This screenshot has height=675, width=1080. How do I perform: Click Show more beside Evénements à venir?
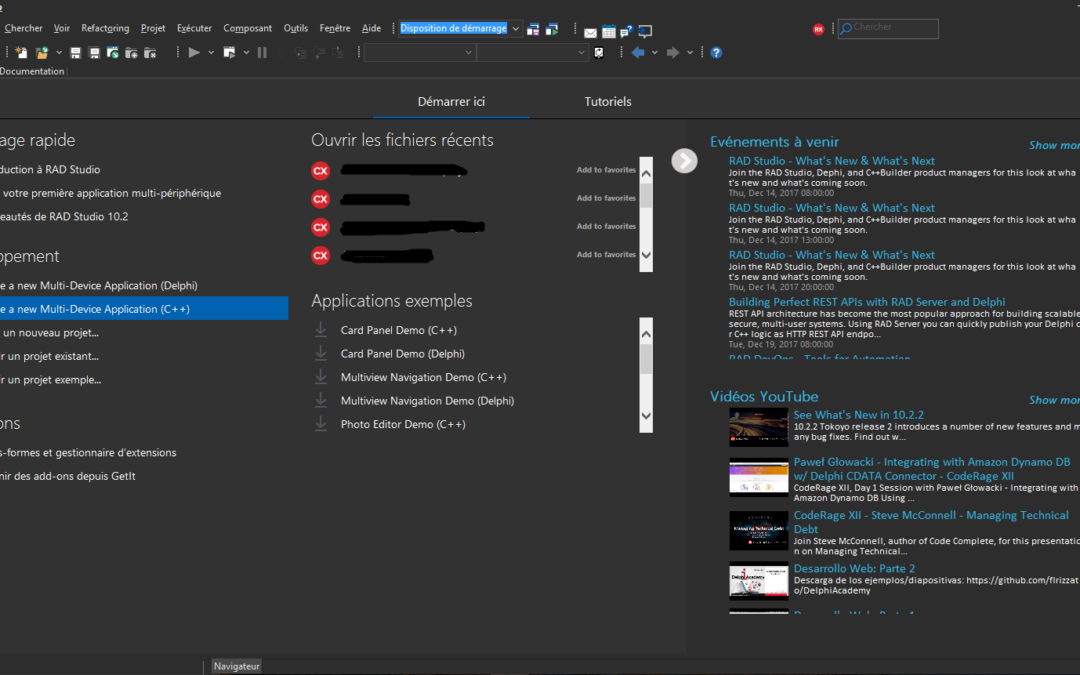(1054, 145)
